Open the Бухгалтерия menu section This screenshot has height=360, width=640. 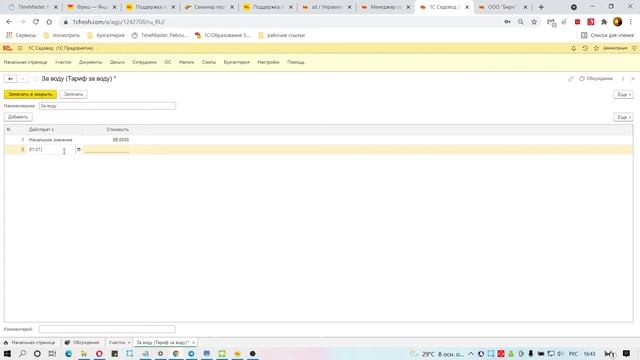click(236, 62)
